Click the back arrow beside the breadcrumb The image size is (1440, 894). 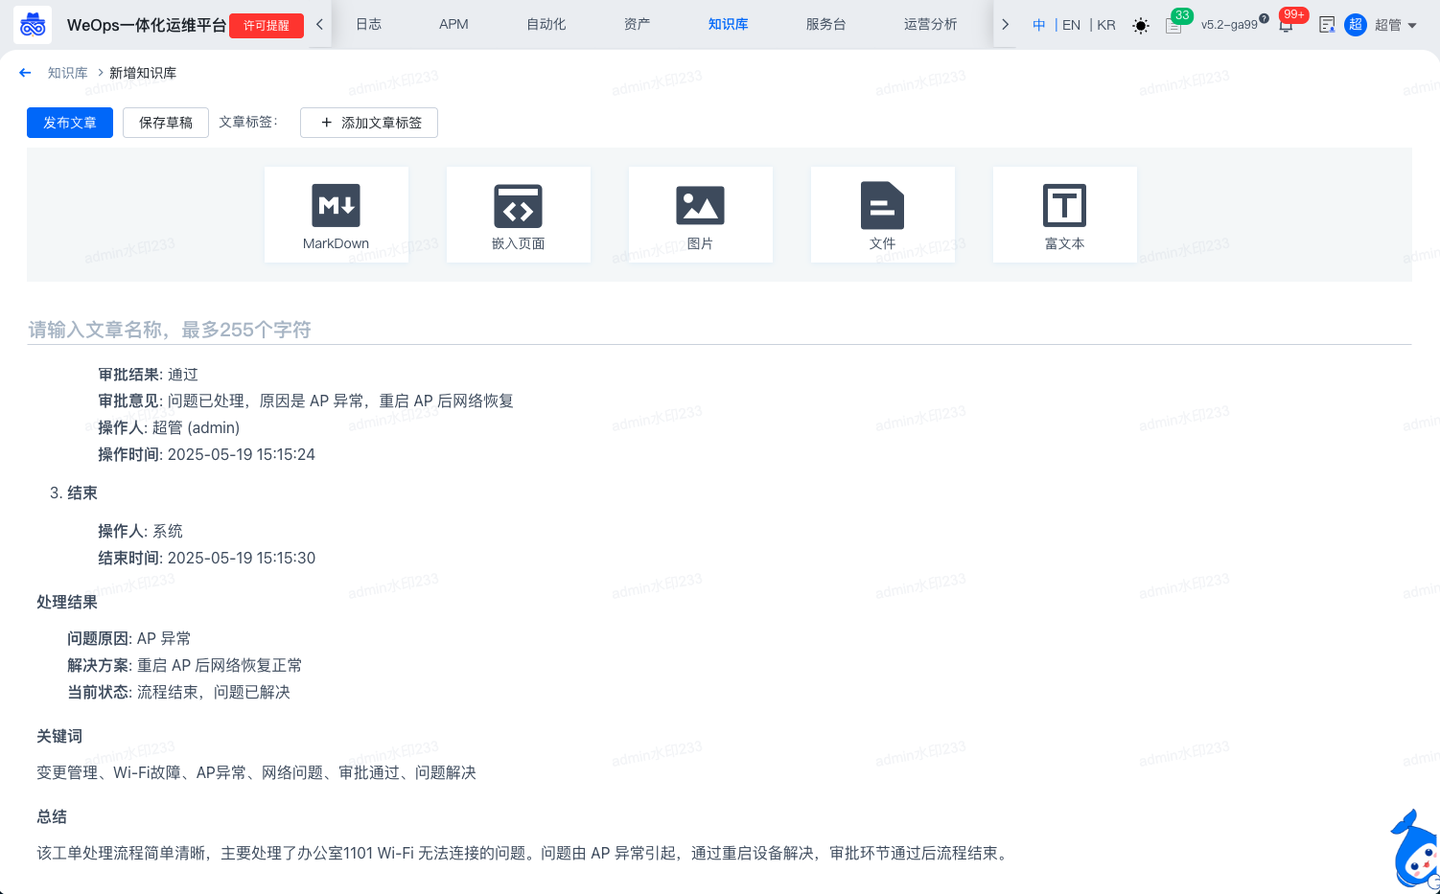tap(25, 71)
